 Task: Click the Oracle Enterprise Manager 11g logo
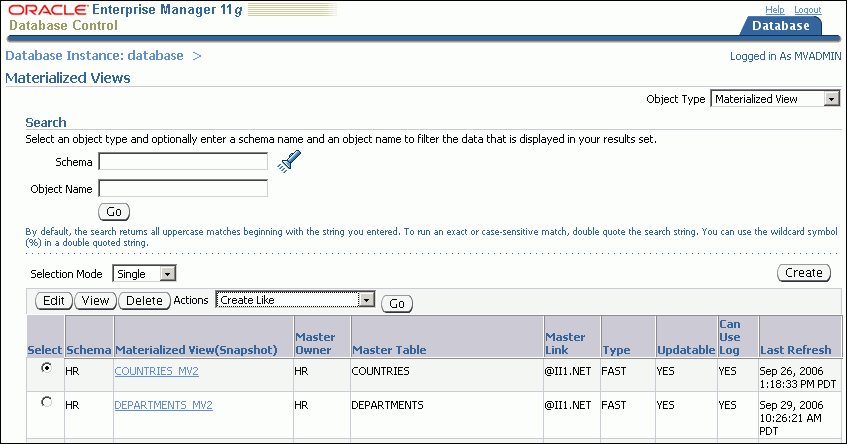[125, 10]
